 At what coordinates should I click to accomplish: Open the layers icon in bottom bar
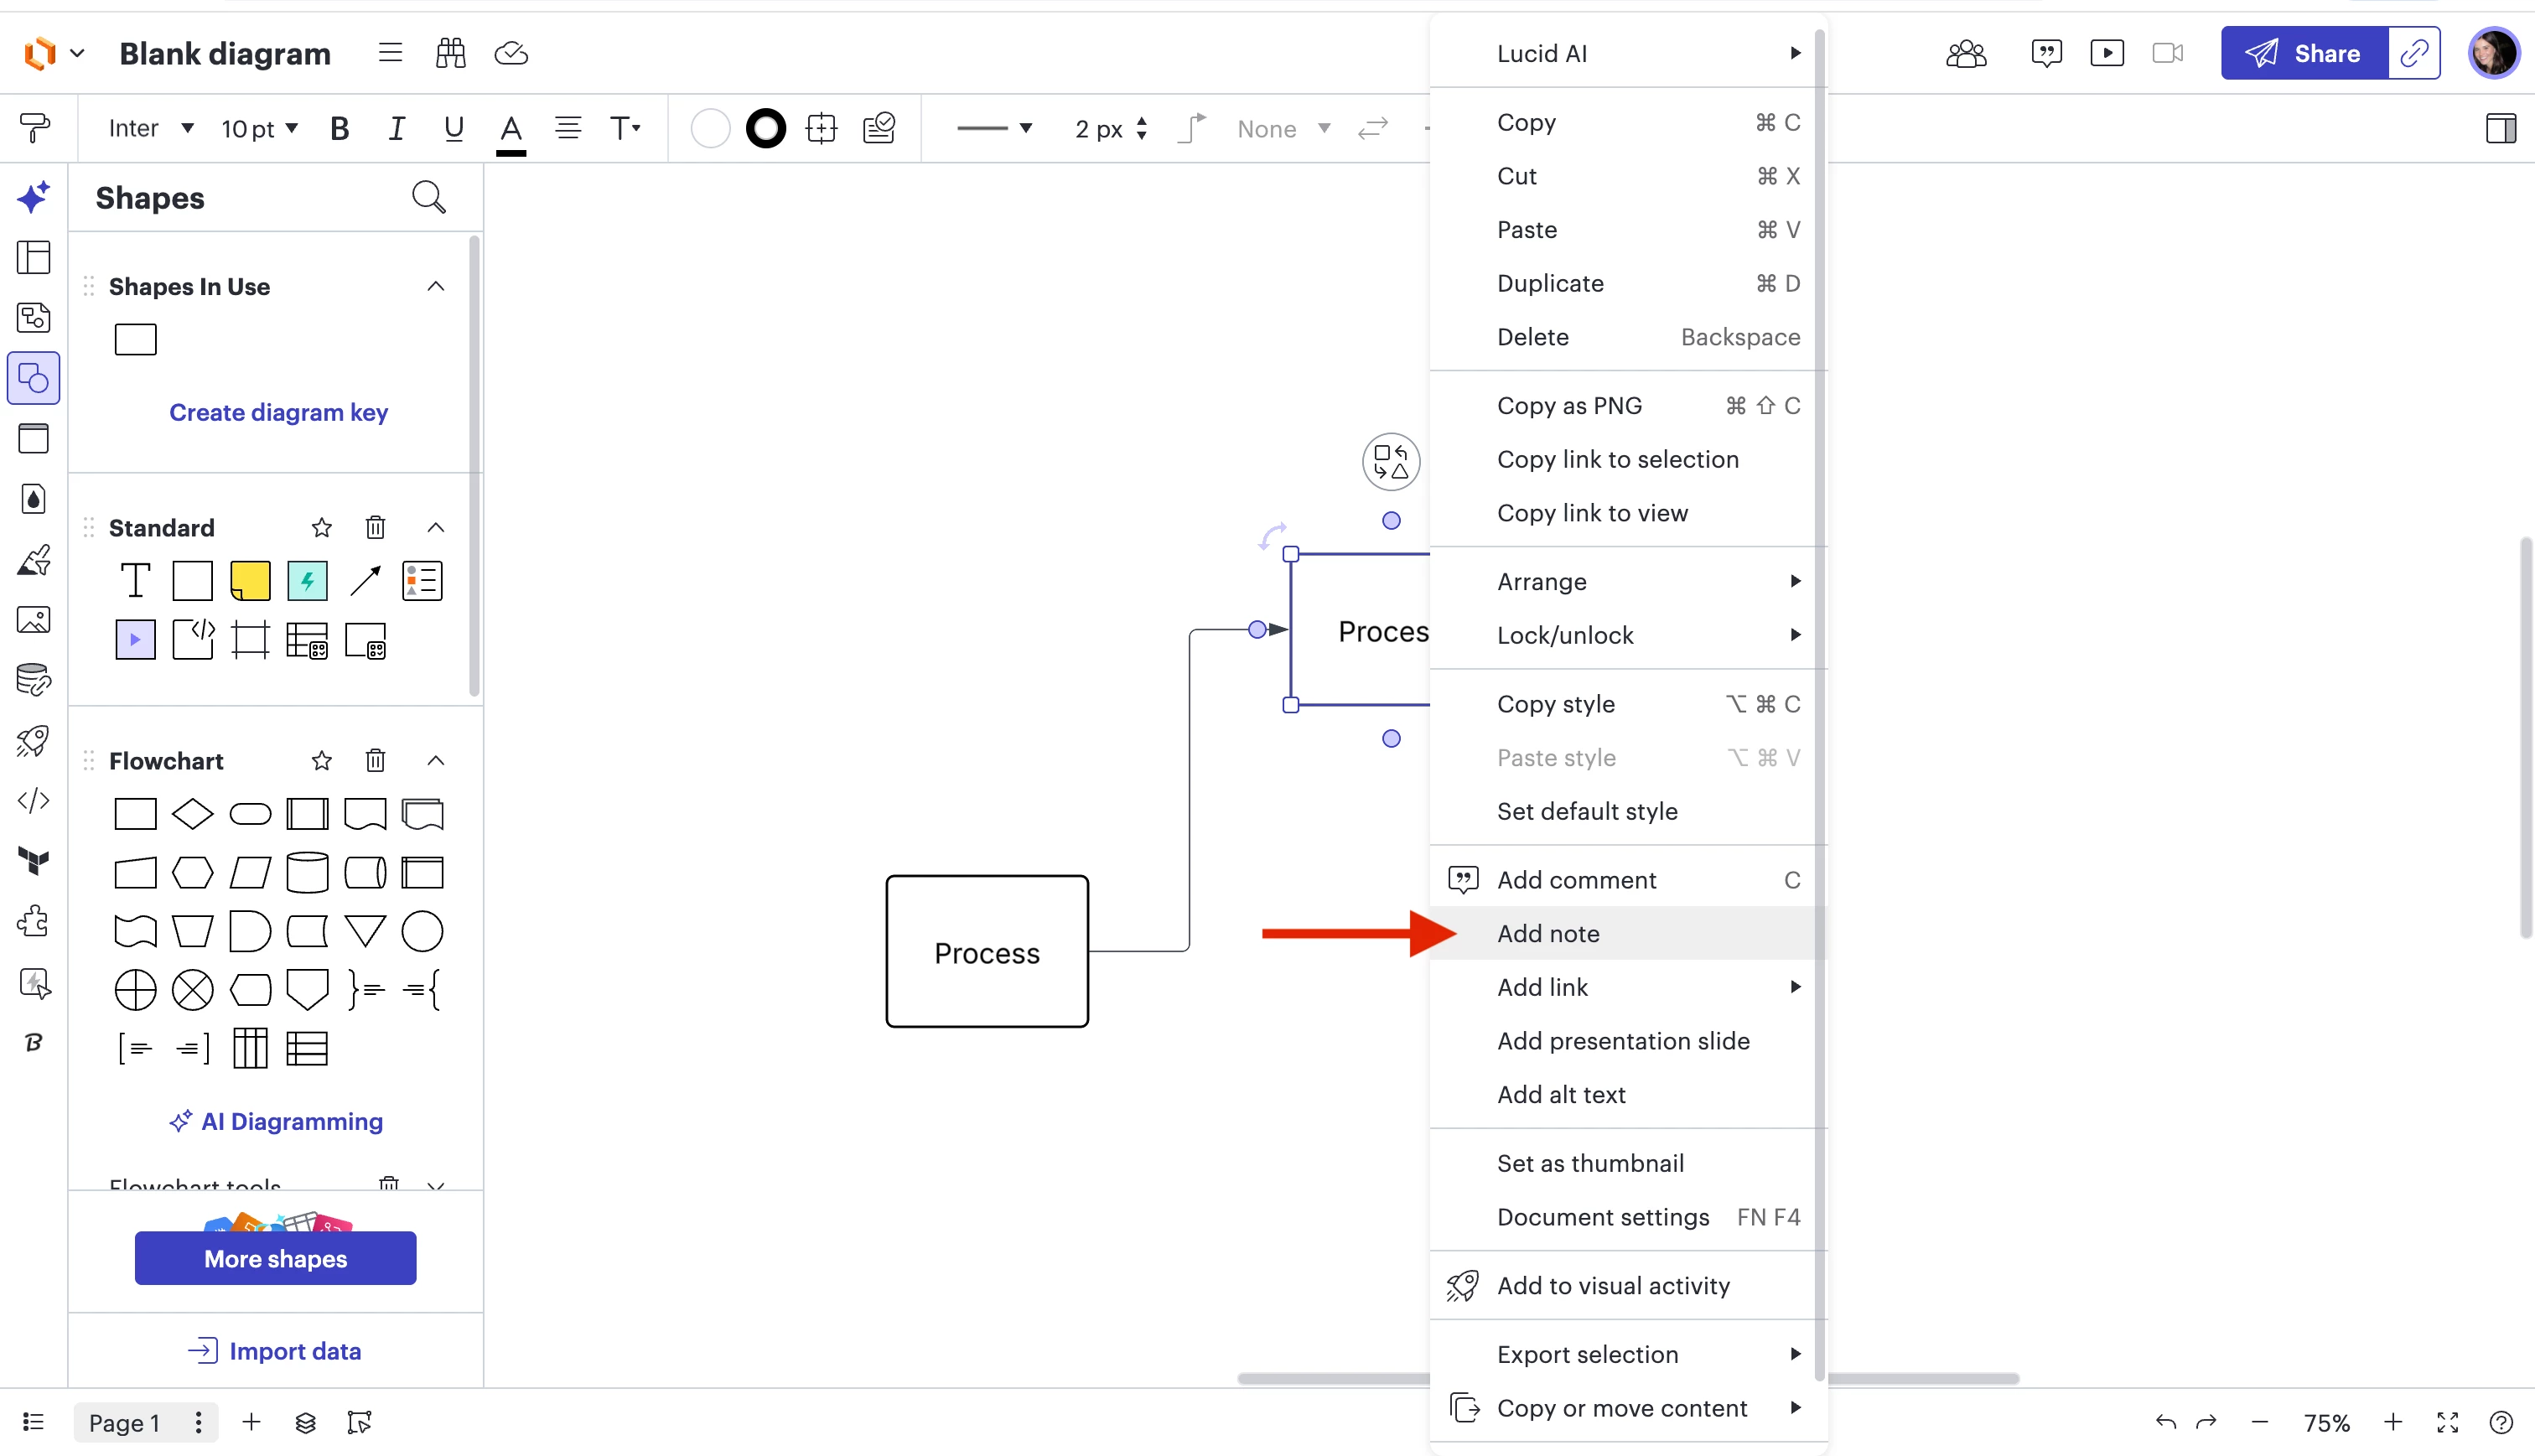point(306,1422)
